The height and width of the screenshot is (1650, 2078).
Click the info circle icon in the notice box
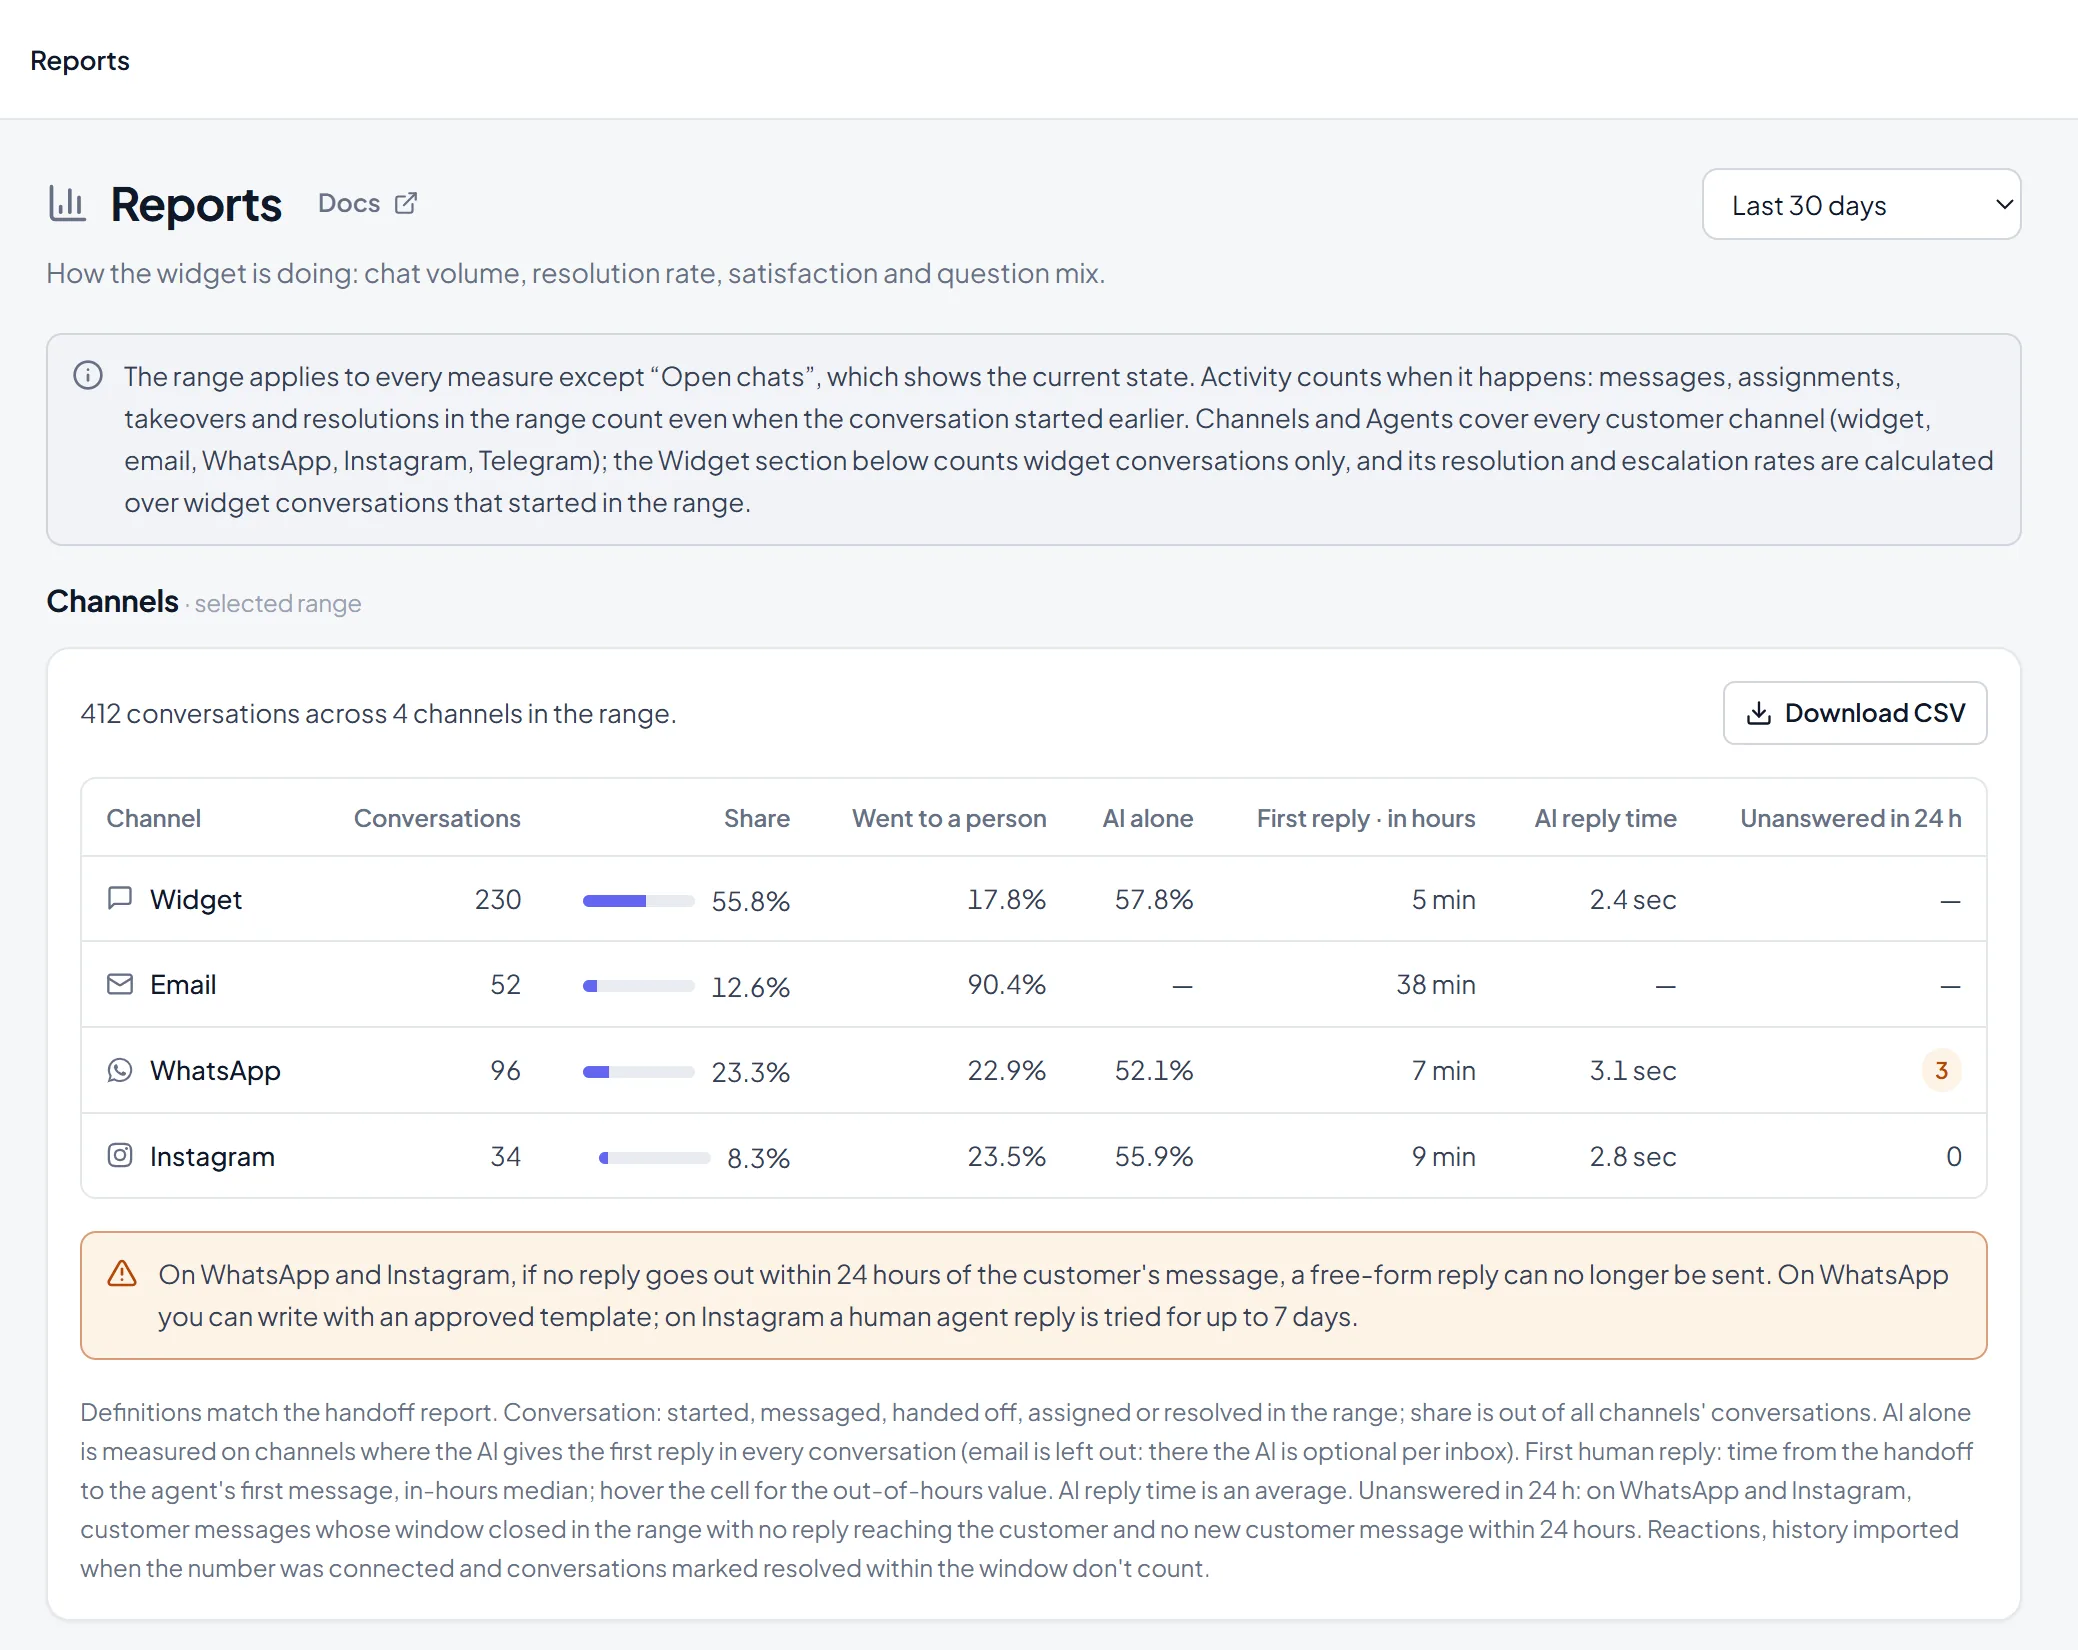[x=88, y=376]
